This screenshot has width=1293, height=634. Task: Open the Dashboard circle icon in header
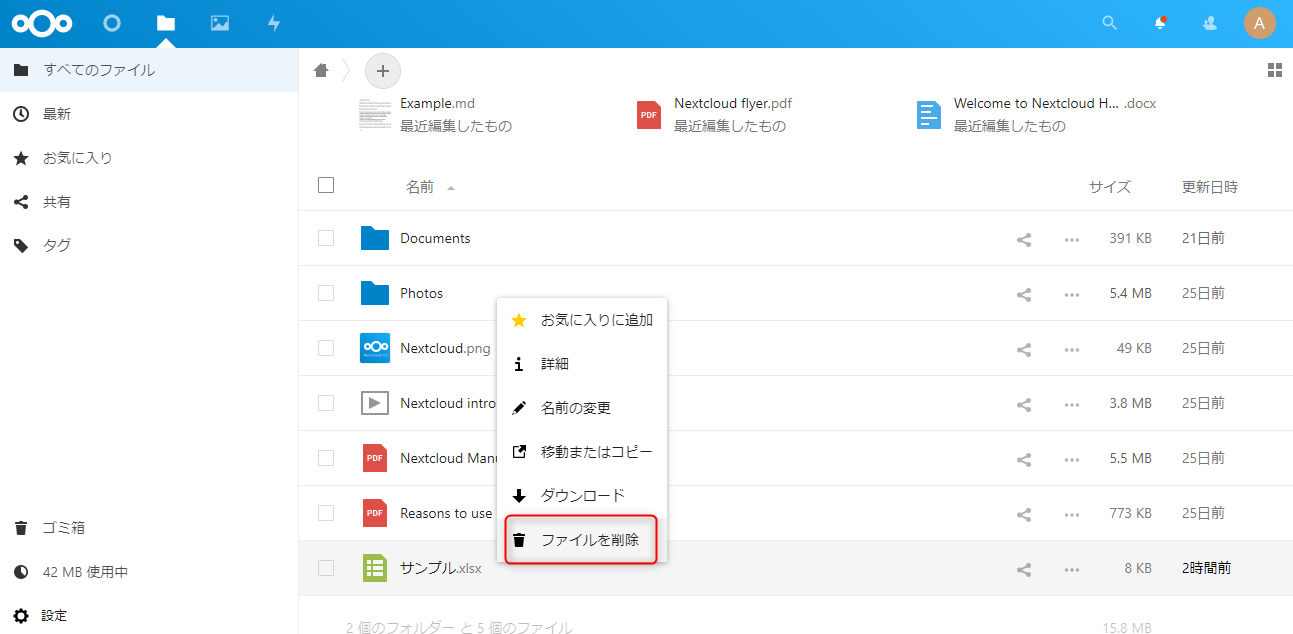point(112,23)
